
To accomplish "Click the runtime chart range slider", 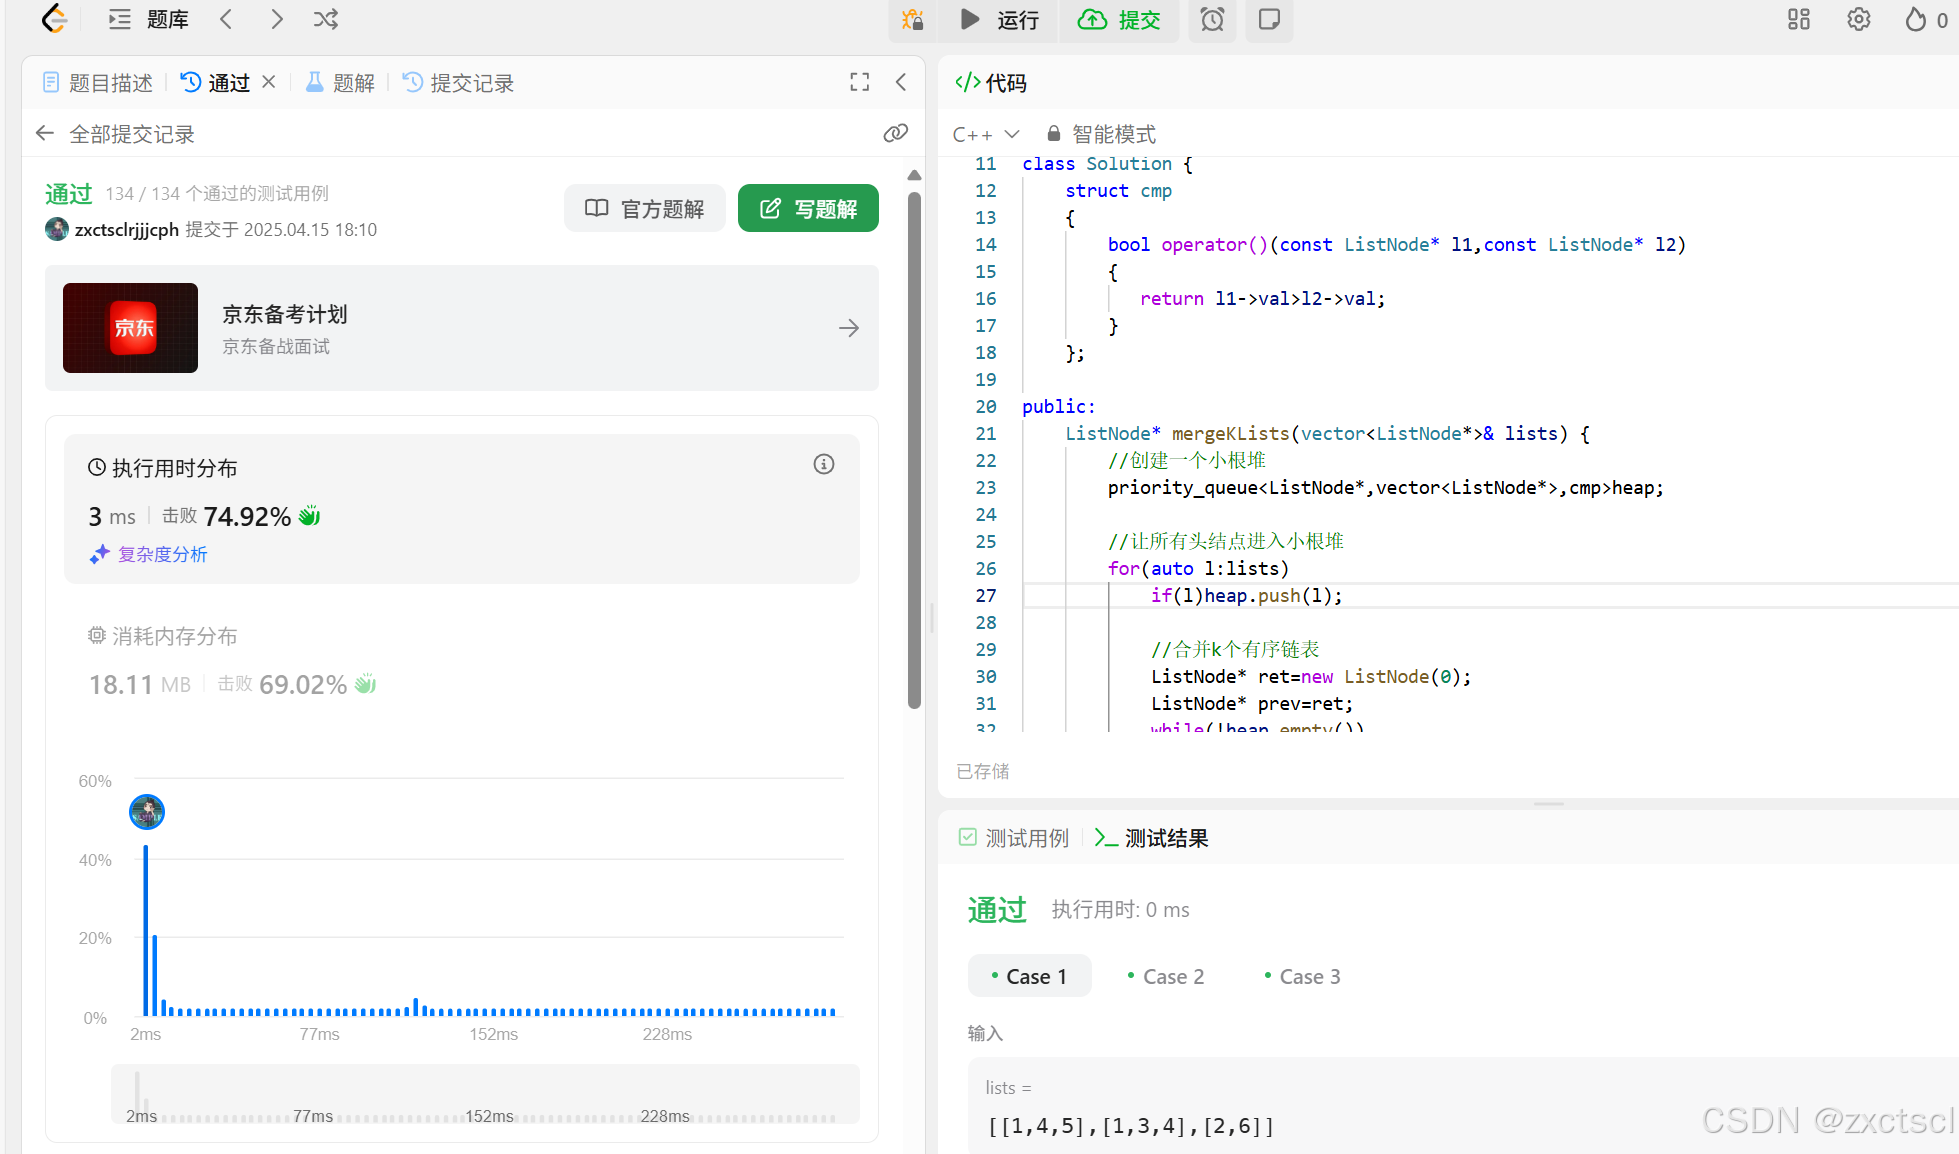I will (x=485, y=1094).
